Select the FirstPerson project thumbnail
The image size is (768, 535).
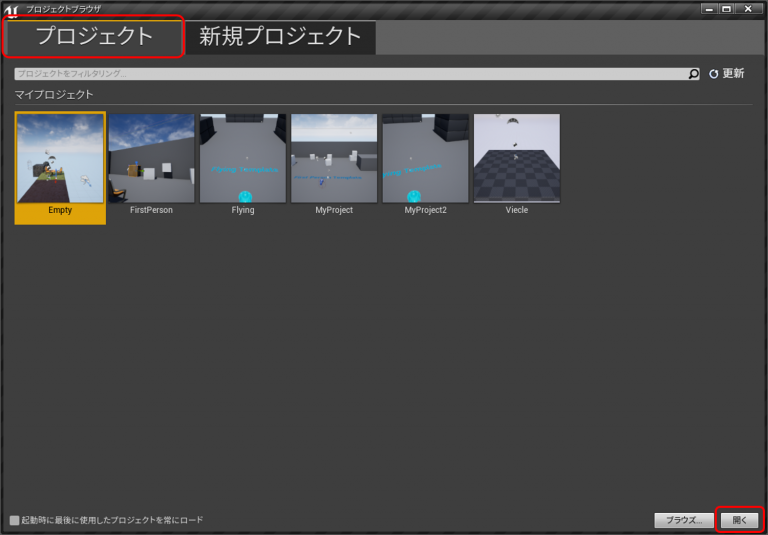(x=151, y=158)
